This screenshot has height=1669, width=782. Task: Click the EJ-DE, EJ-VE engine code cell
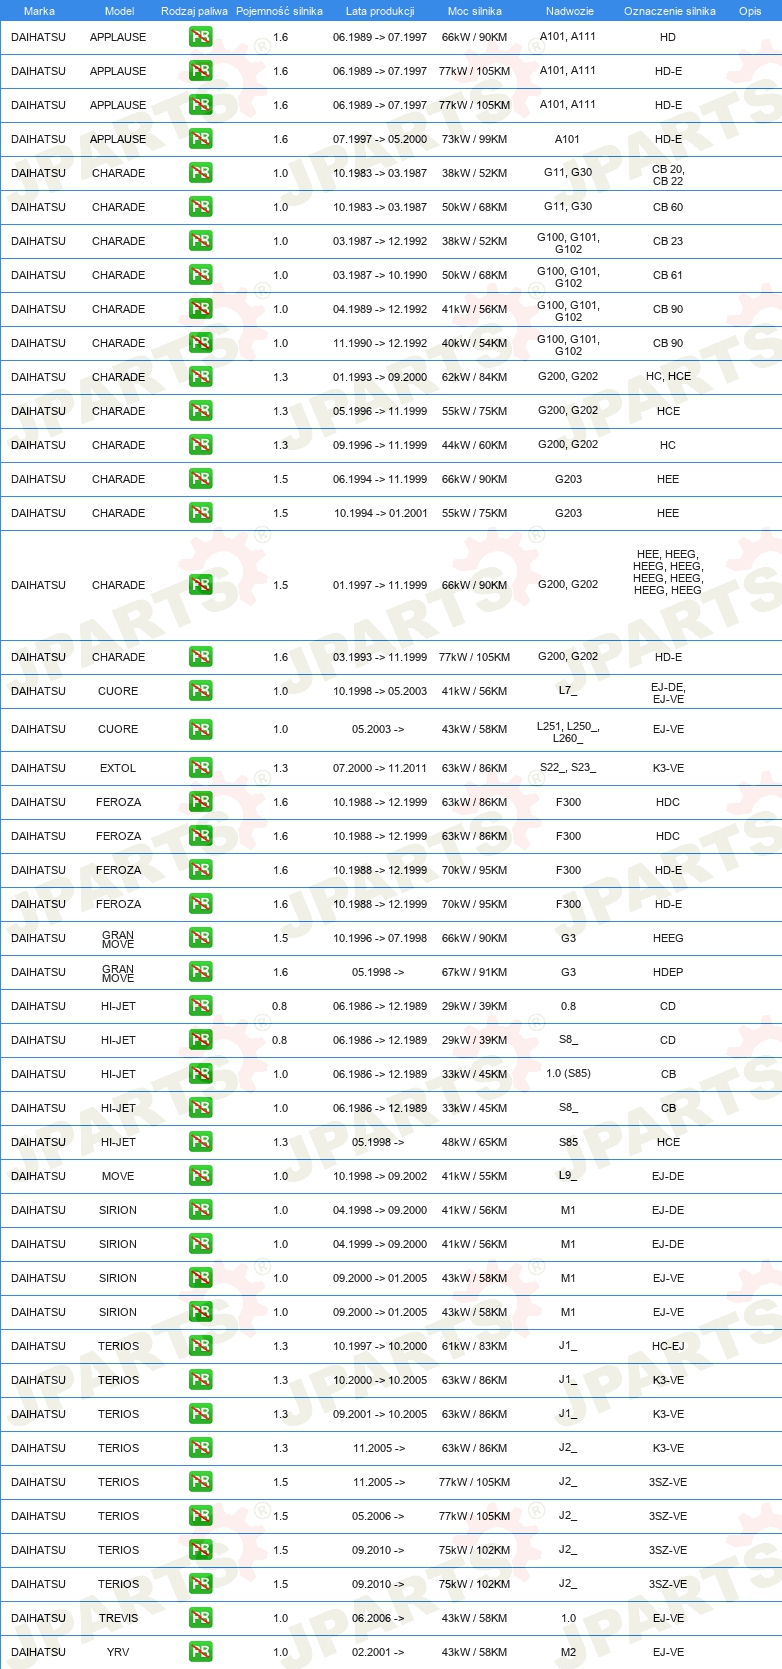tap(668, 693)
